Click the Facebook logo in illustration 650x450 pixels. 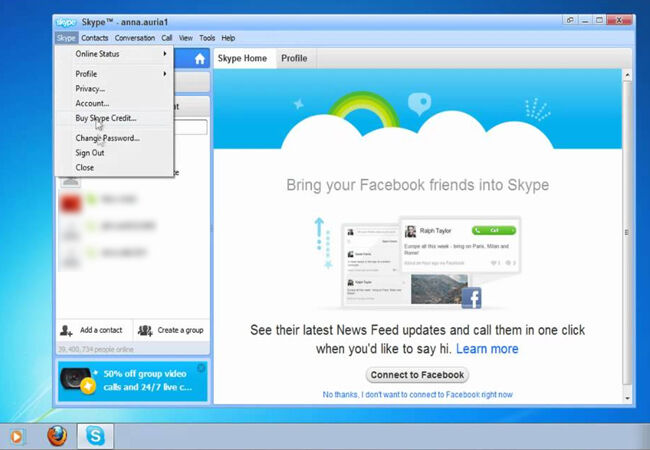(x=471, y=298)
